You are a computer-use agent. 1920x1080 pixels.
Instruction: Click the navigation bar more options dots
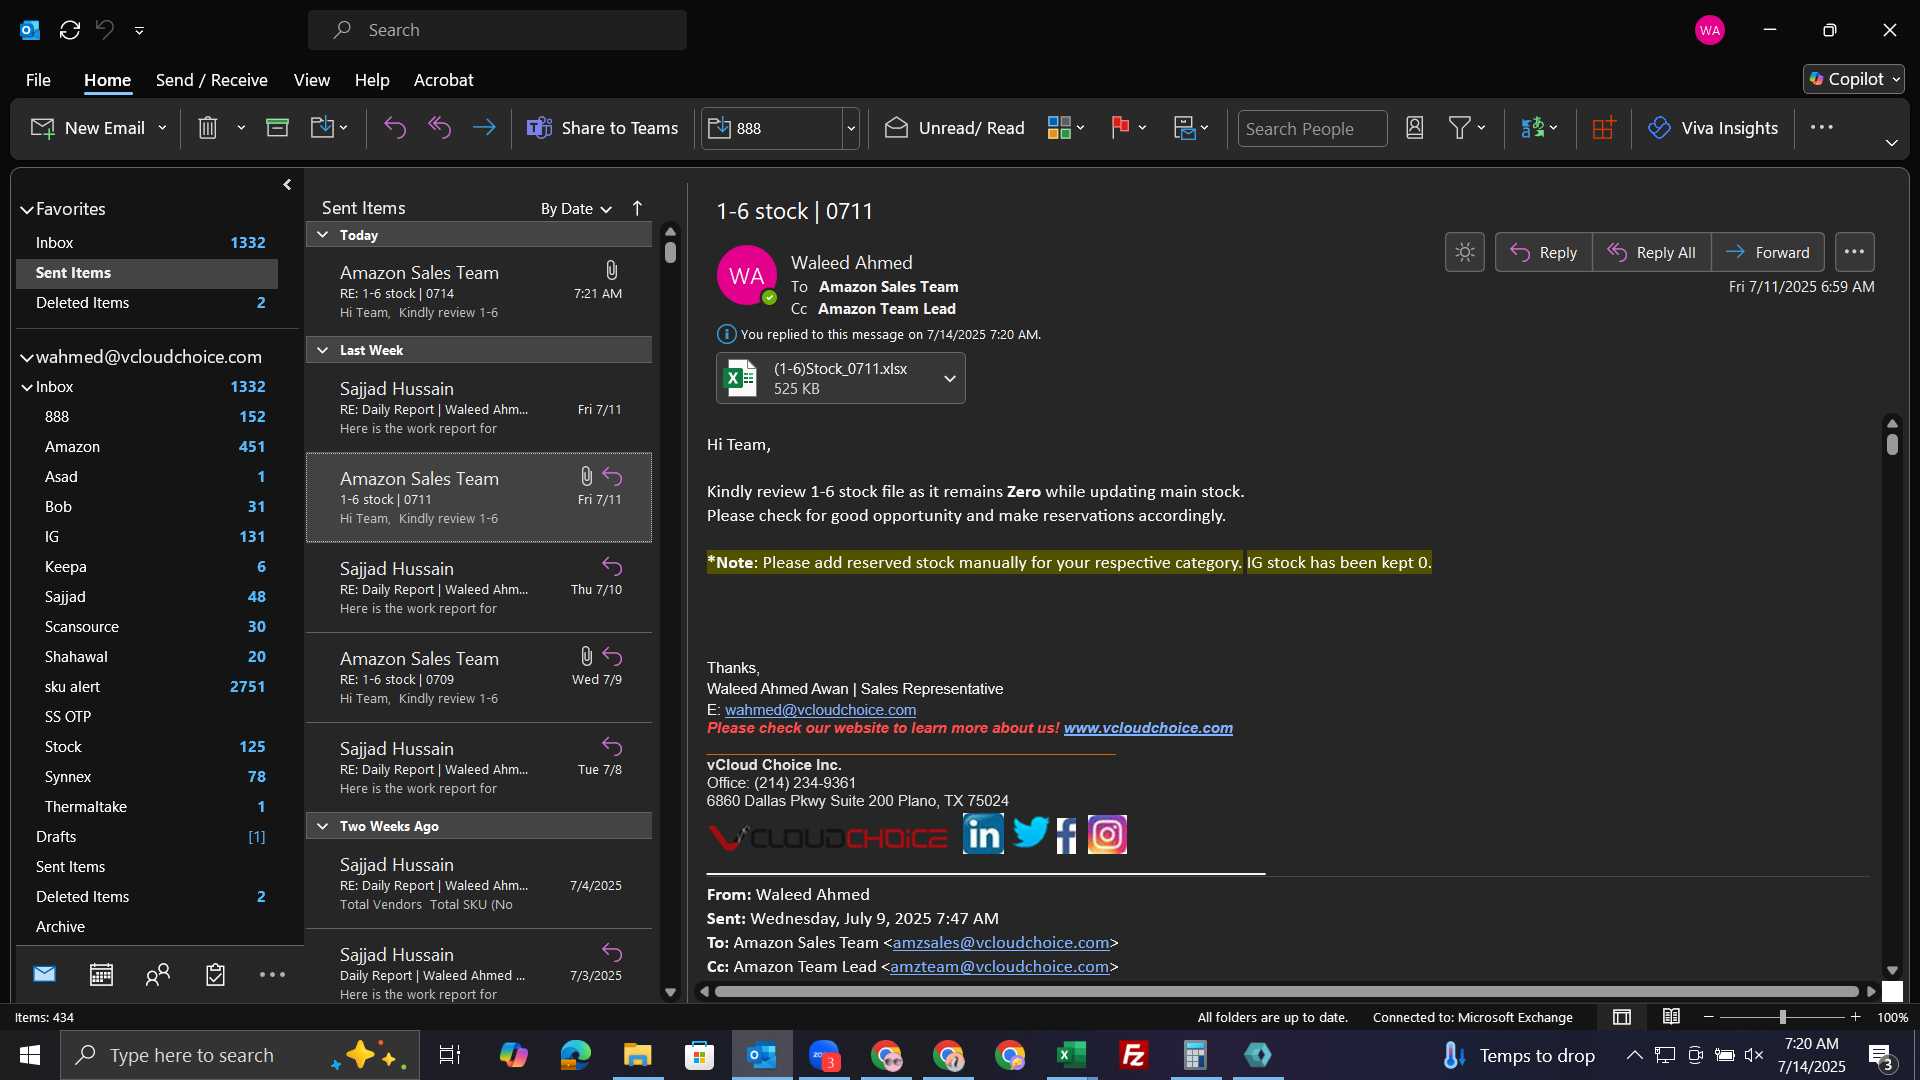point(272,974)
